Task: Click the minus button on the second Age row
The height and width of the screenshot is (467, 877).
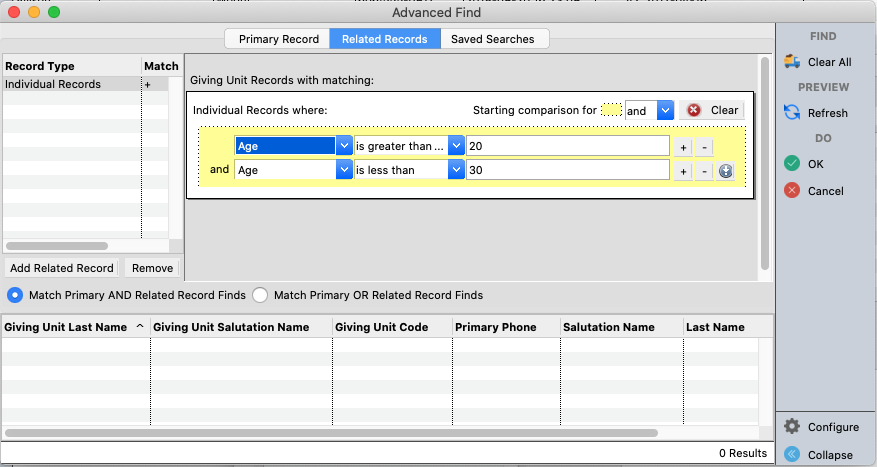Action: (702, 171)
